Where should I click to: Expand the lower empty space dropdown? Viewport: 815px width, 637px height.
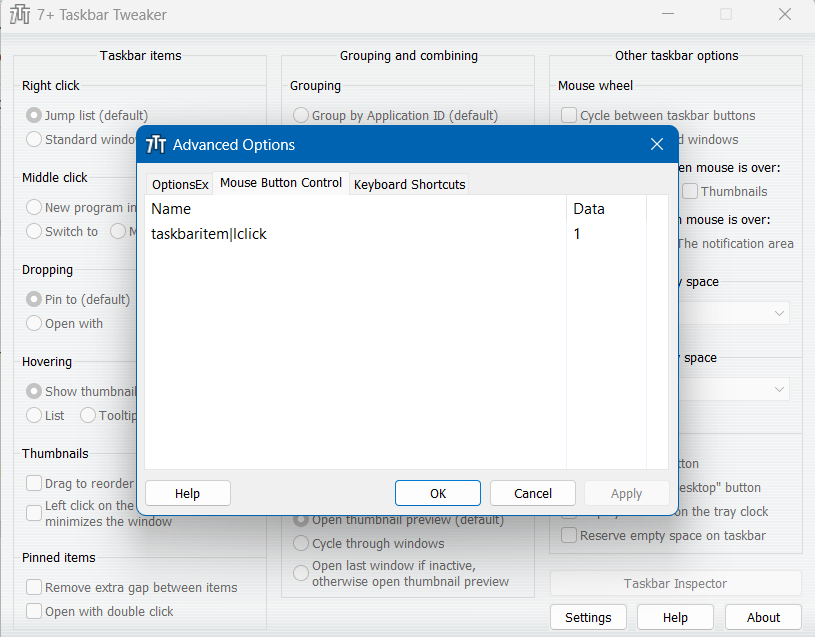point(779,389)
